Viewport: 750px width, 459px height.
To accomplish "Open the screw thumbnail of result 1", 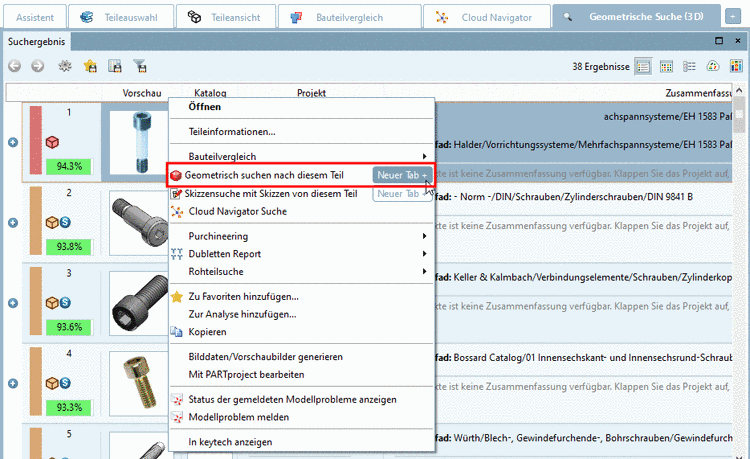I will click(139, 142).
